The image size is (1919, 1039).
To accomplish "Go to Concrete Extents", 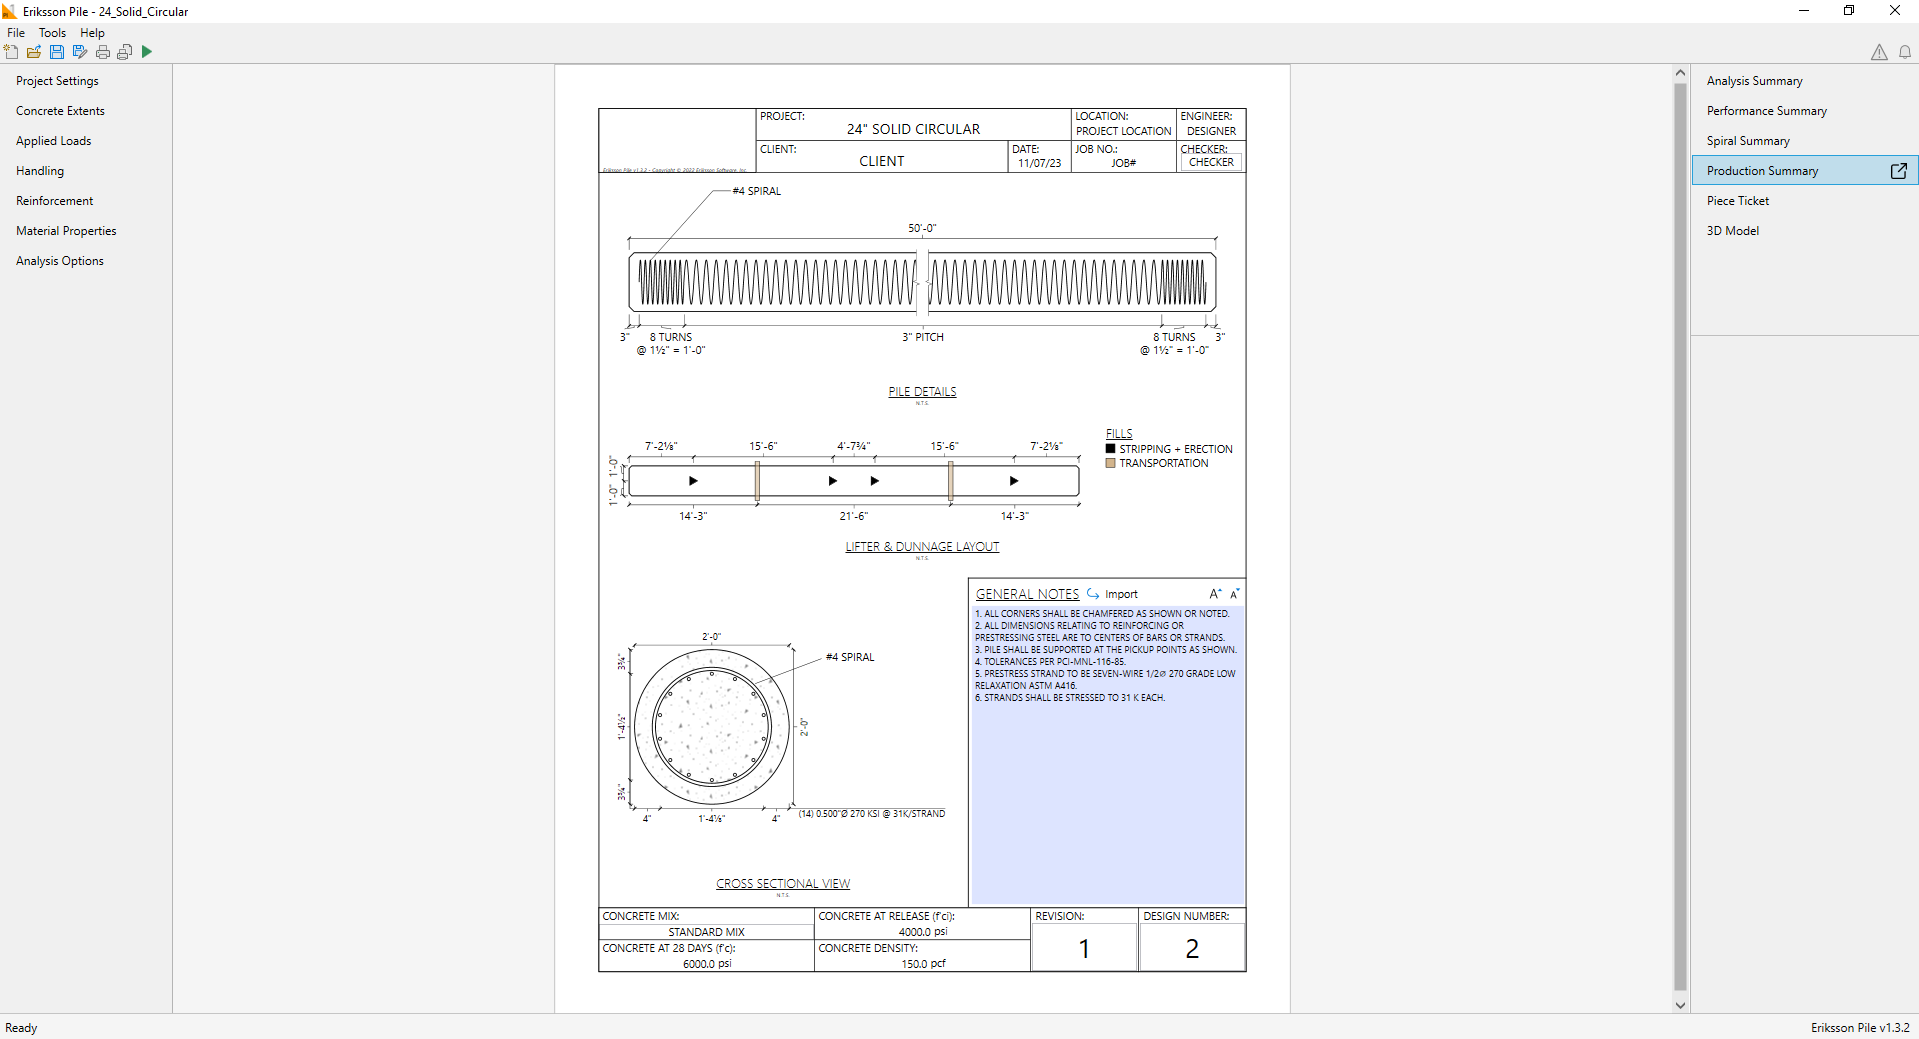I will pyautogui.click(x=60, y=111).
